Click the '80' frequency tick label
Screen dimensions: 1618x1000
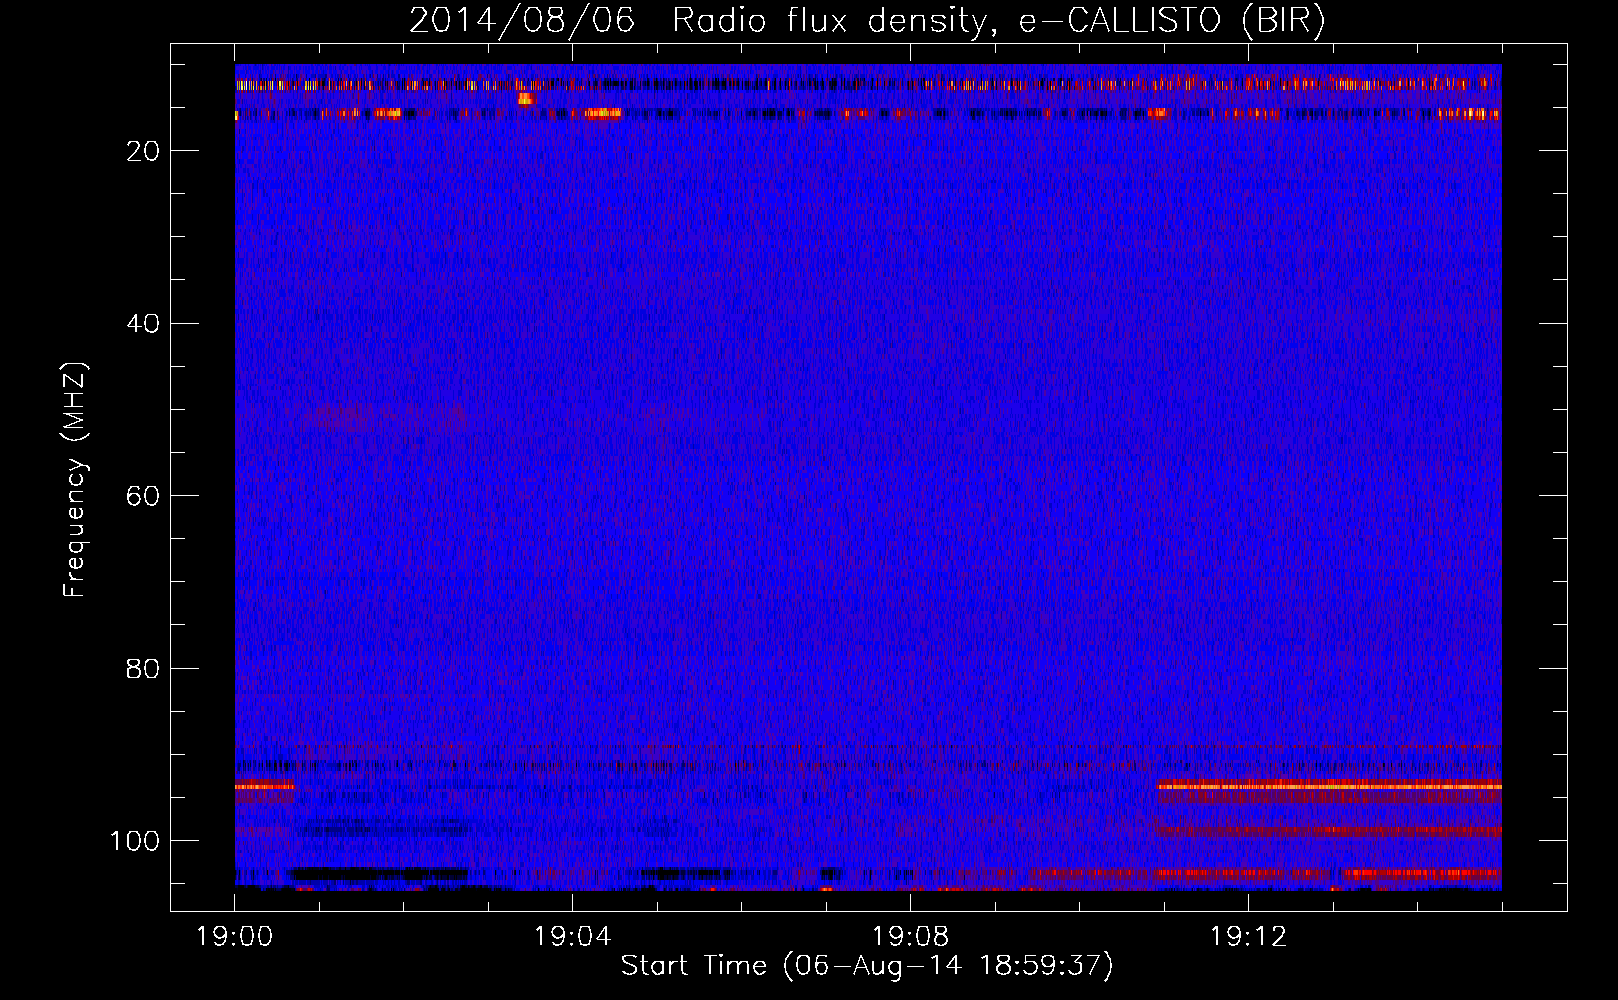tap(143, 669)
